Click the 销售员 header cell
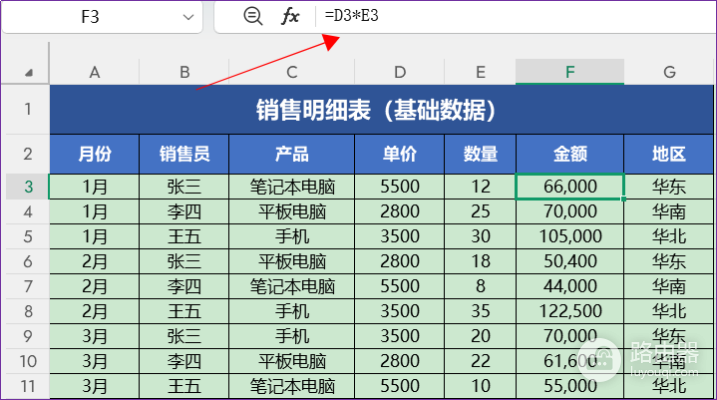Screen dimensions: 717x400 click(184, 154)
